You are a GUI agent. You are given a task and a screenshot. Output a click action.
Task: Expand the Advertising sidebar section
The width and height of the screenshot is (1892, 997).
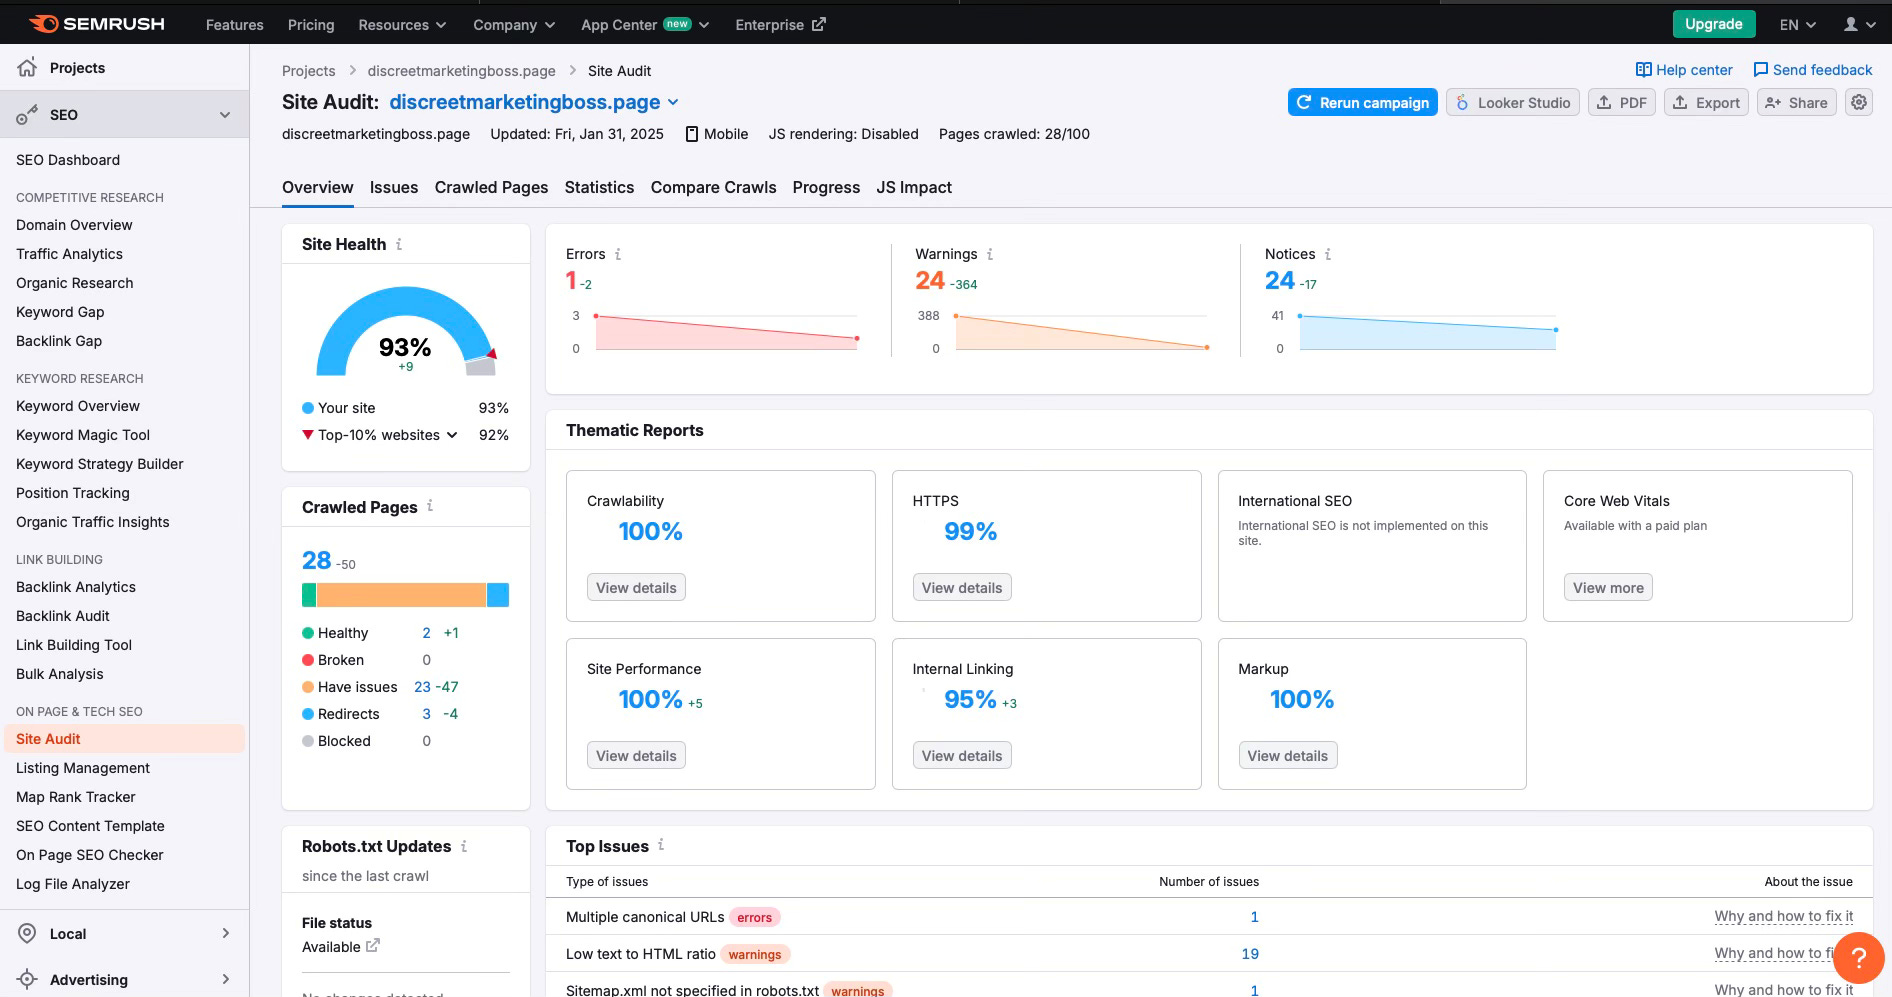(x=225, y=979)
